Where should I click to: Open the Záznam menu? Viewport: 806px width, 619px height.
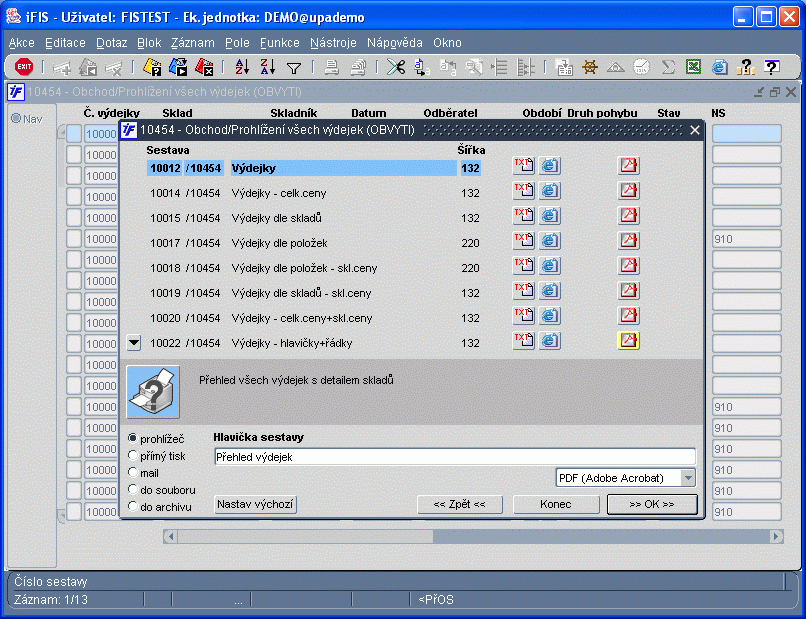click(193, 43)
